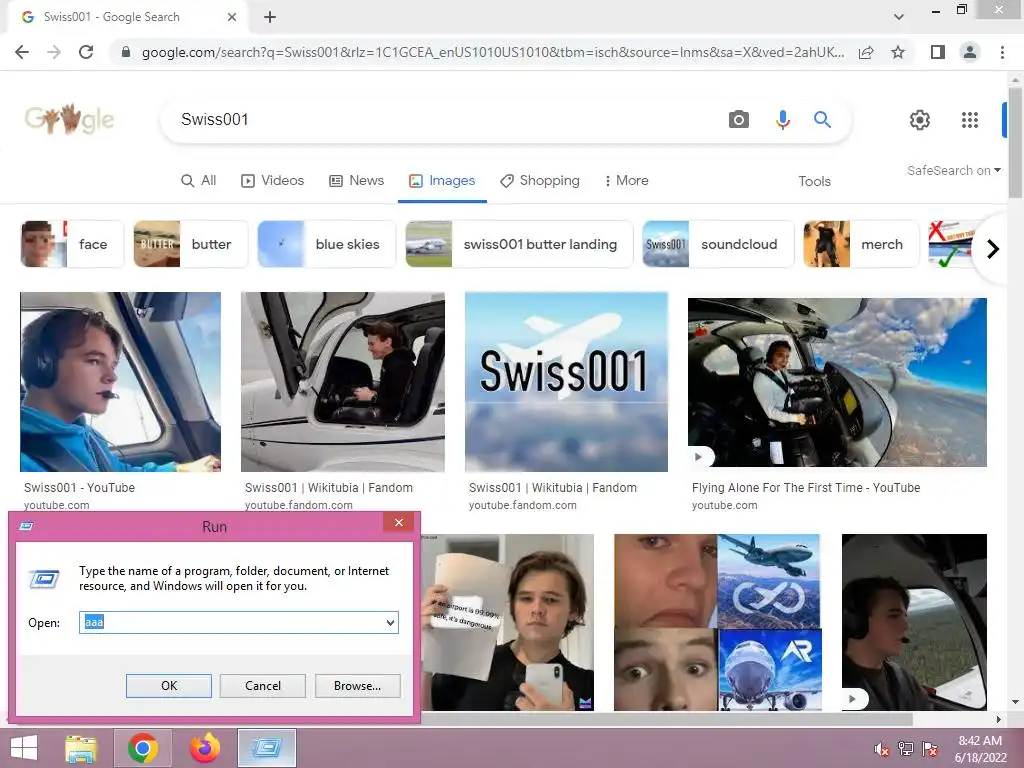Bookmark this page with star icon

point(898,52)
